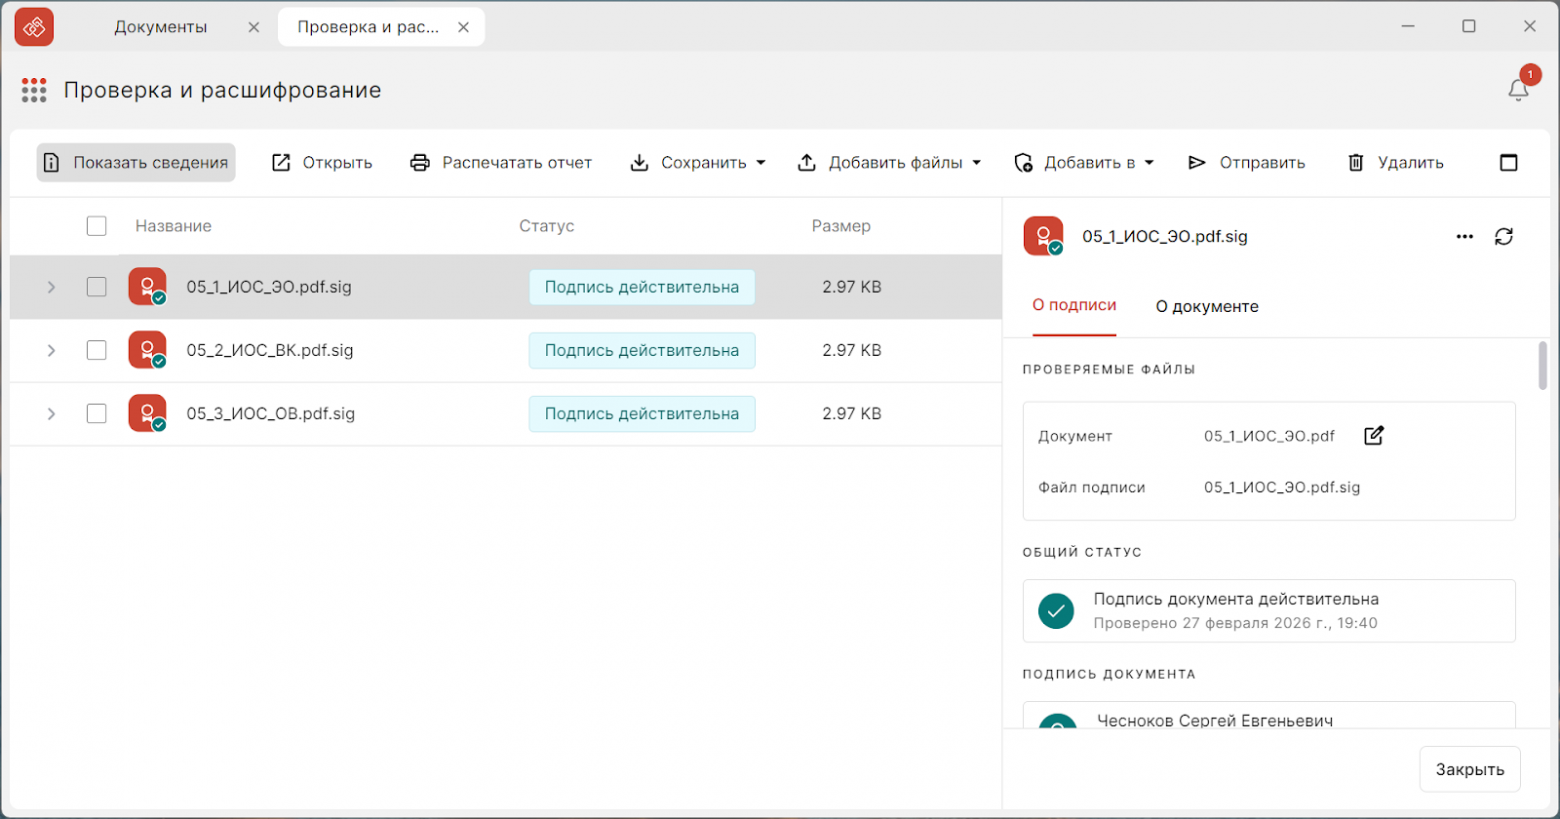This screenshot has width=1560, height=819.
Task: Click the Delete trash icon
Action: point(1355,163)
